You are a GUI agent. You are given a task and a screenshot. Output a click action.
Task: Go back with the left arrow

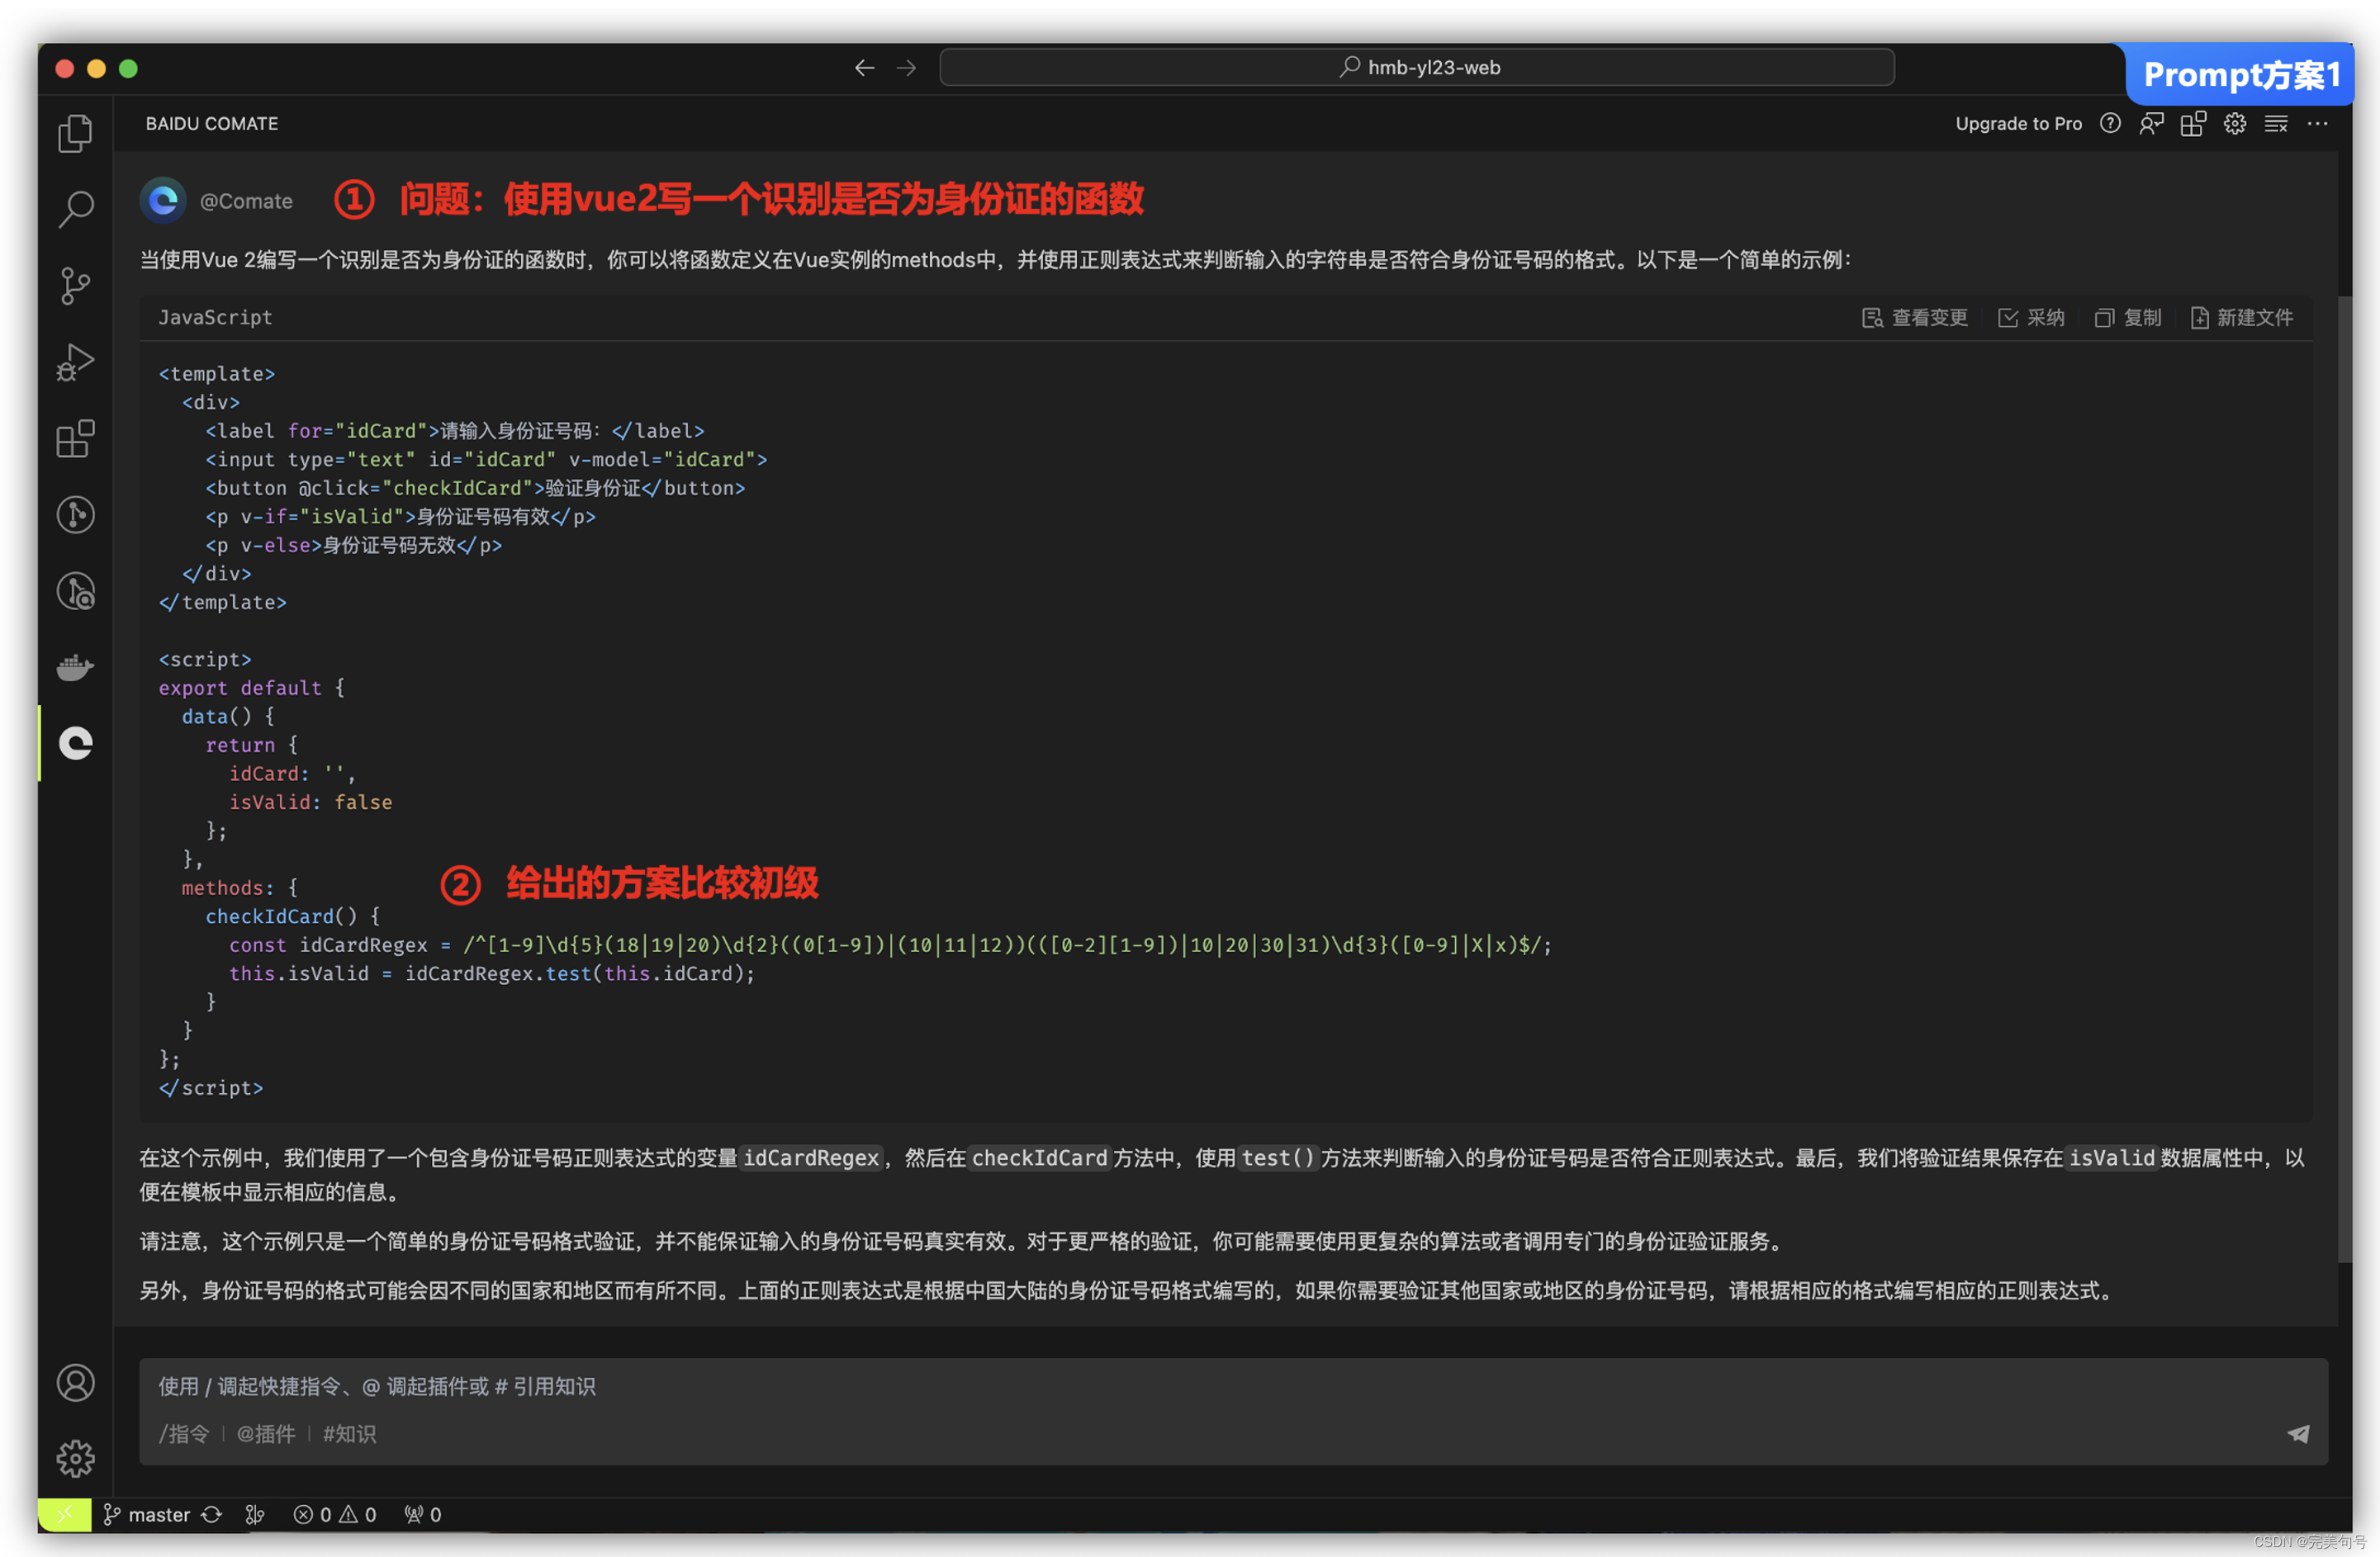pyautogui.click(x=865, y=68)
